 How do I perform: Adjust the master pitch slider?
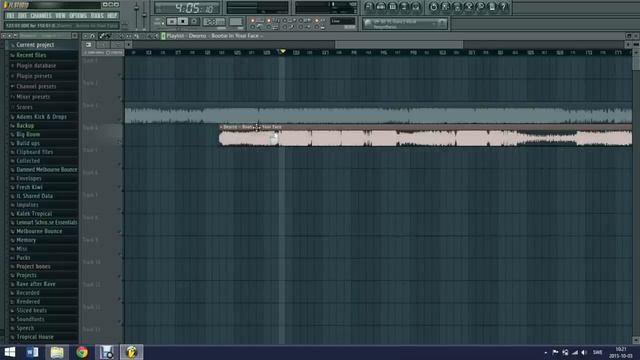pyautogui.click(x=144, y=14)
